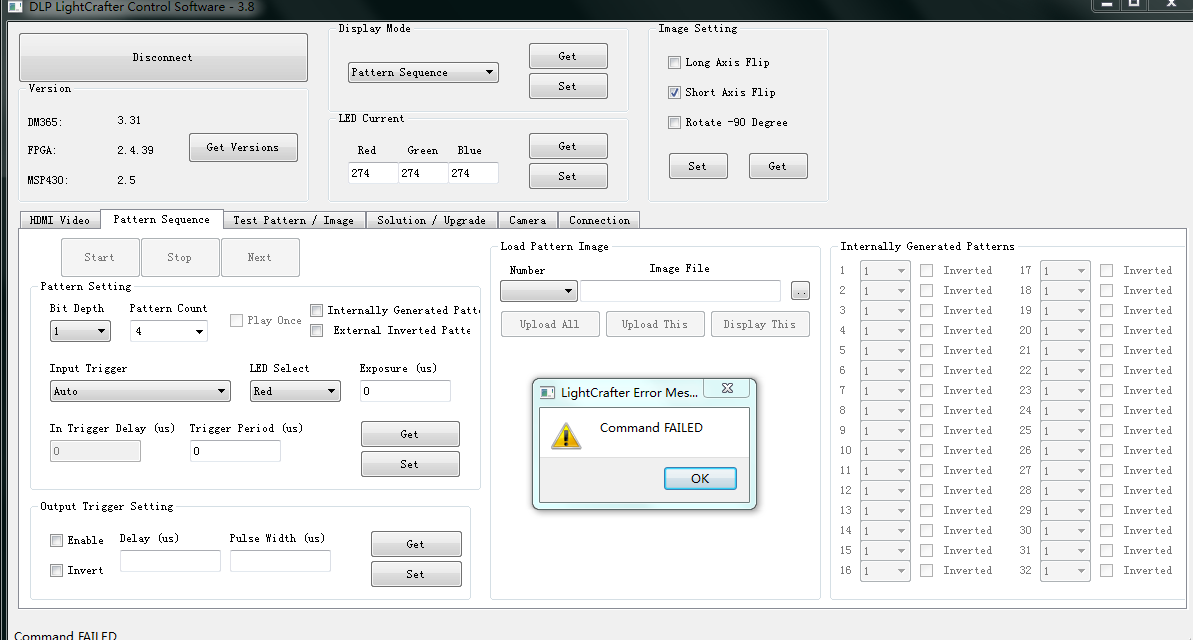Viewport: 1193px width, 640px height.
Task: Uncheck Short Axis Flip checkbox
Action: coord(674,92)
